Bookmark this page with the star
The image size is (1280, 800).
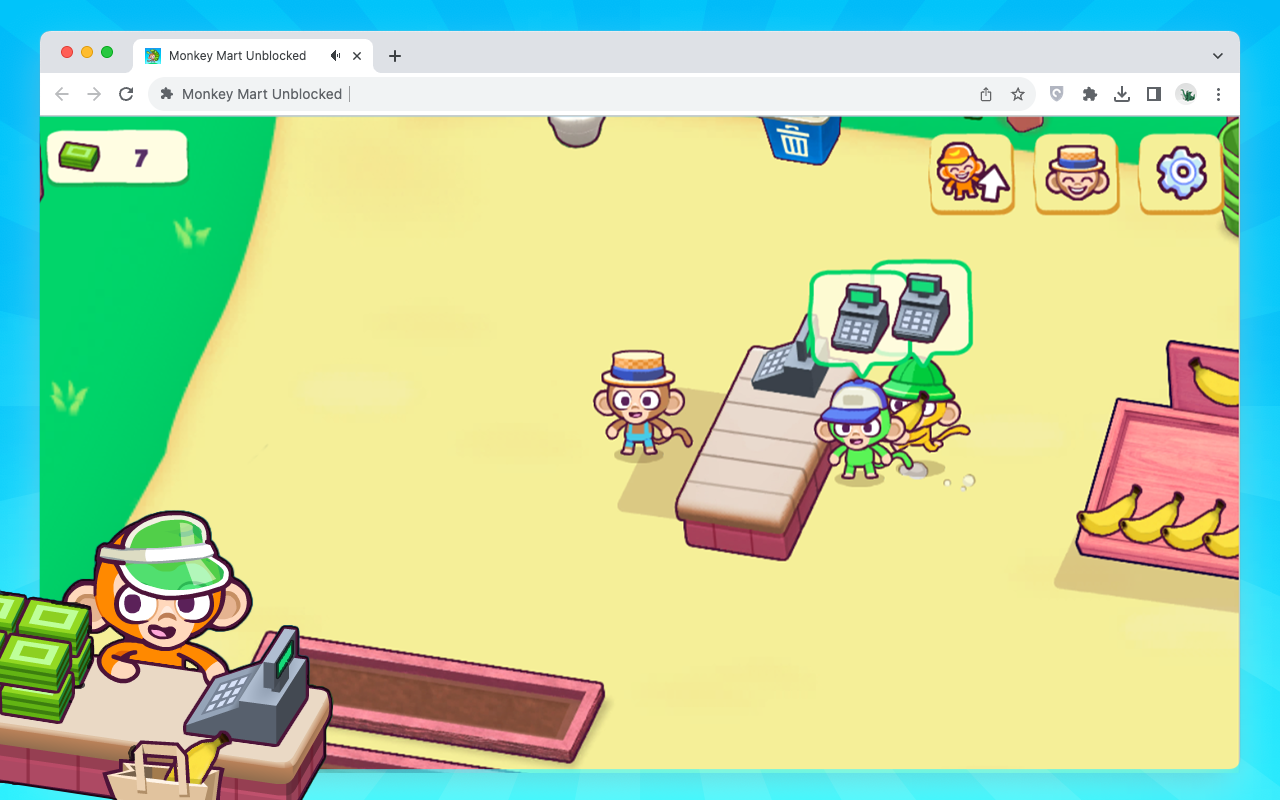pos(1018,94)
